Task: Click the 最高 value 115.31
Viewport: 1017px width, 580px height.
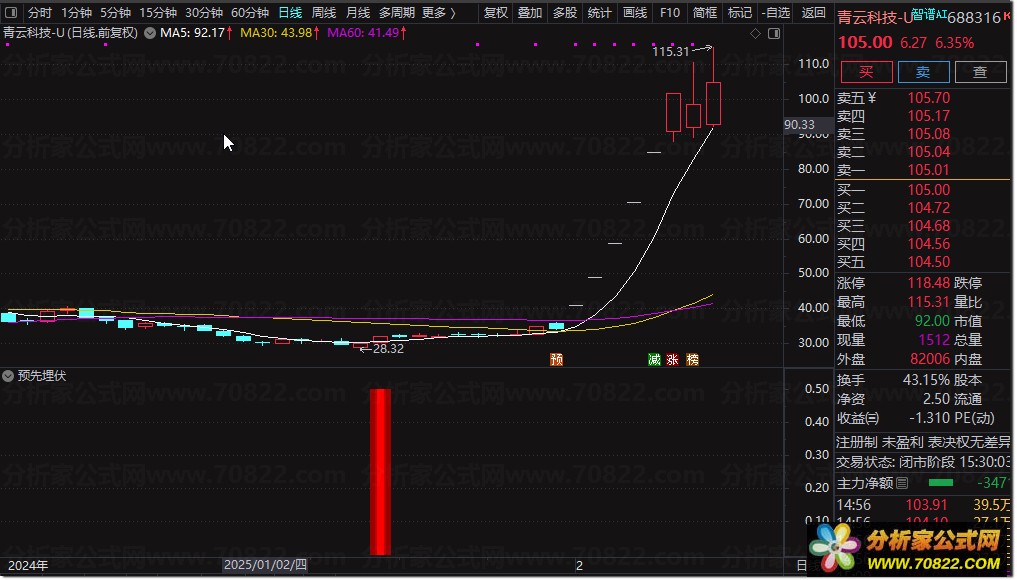Action: pyautogui.click(x=929, y=302)
